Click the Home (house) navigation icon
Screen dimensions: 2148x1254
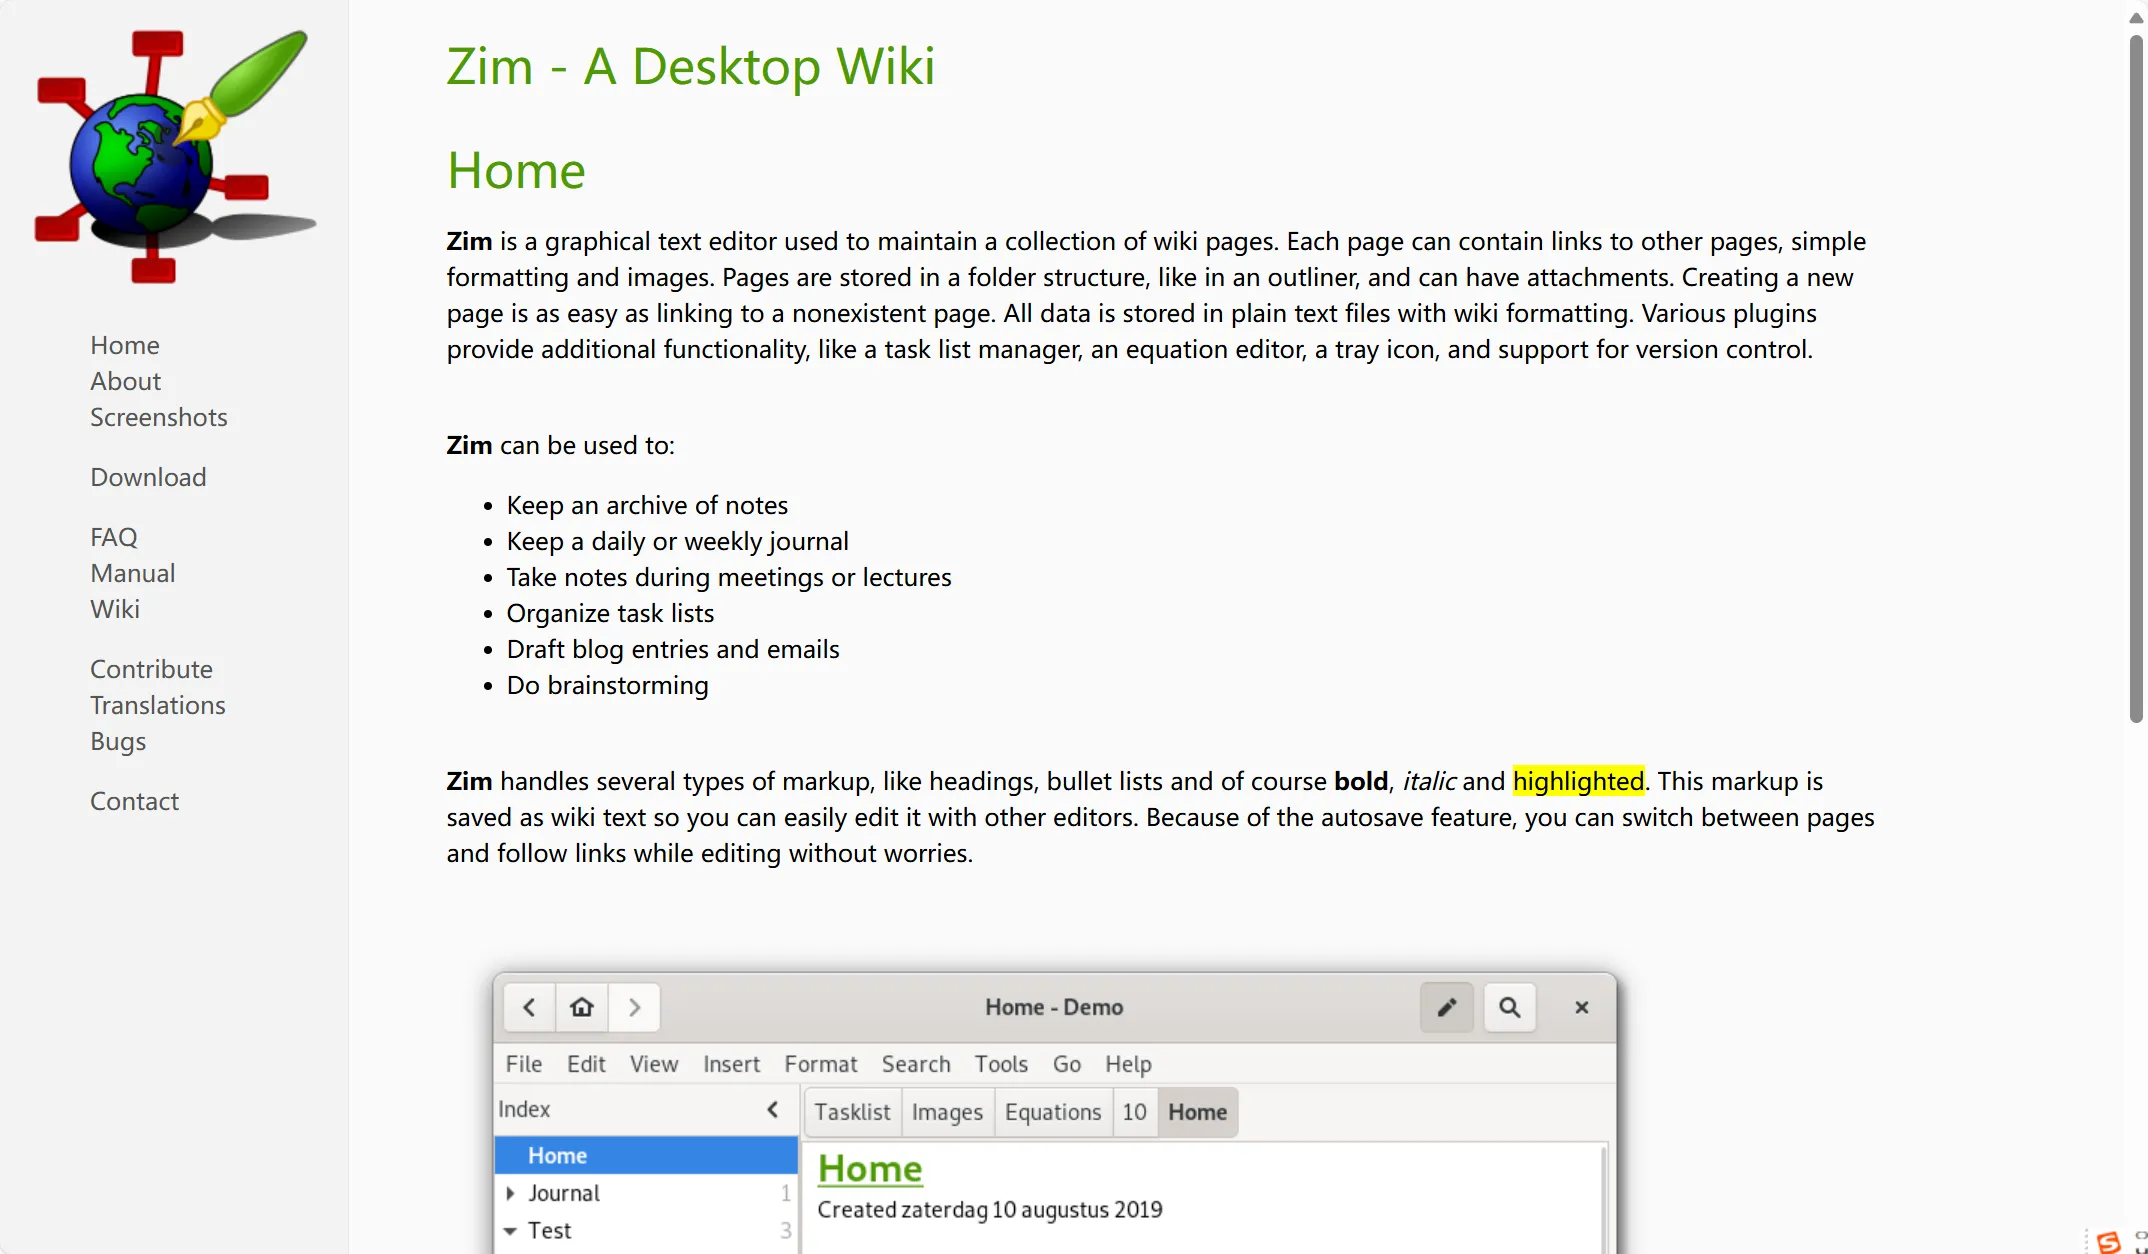[x=582, y=1006]
